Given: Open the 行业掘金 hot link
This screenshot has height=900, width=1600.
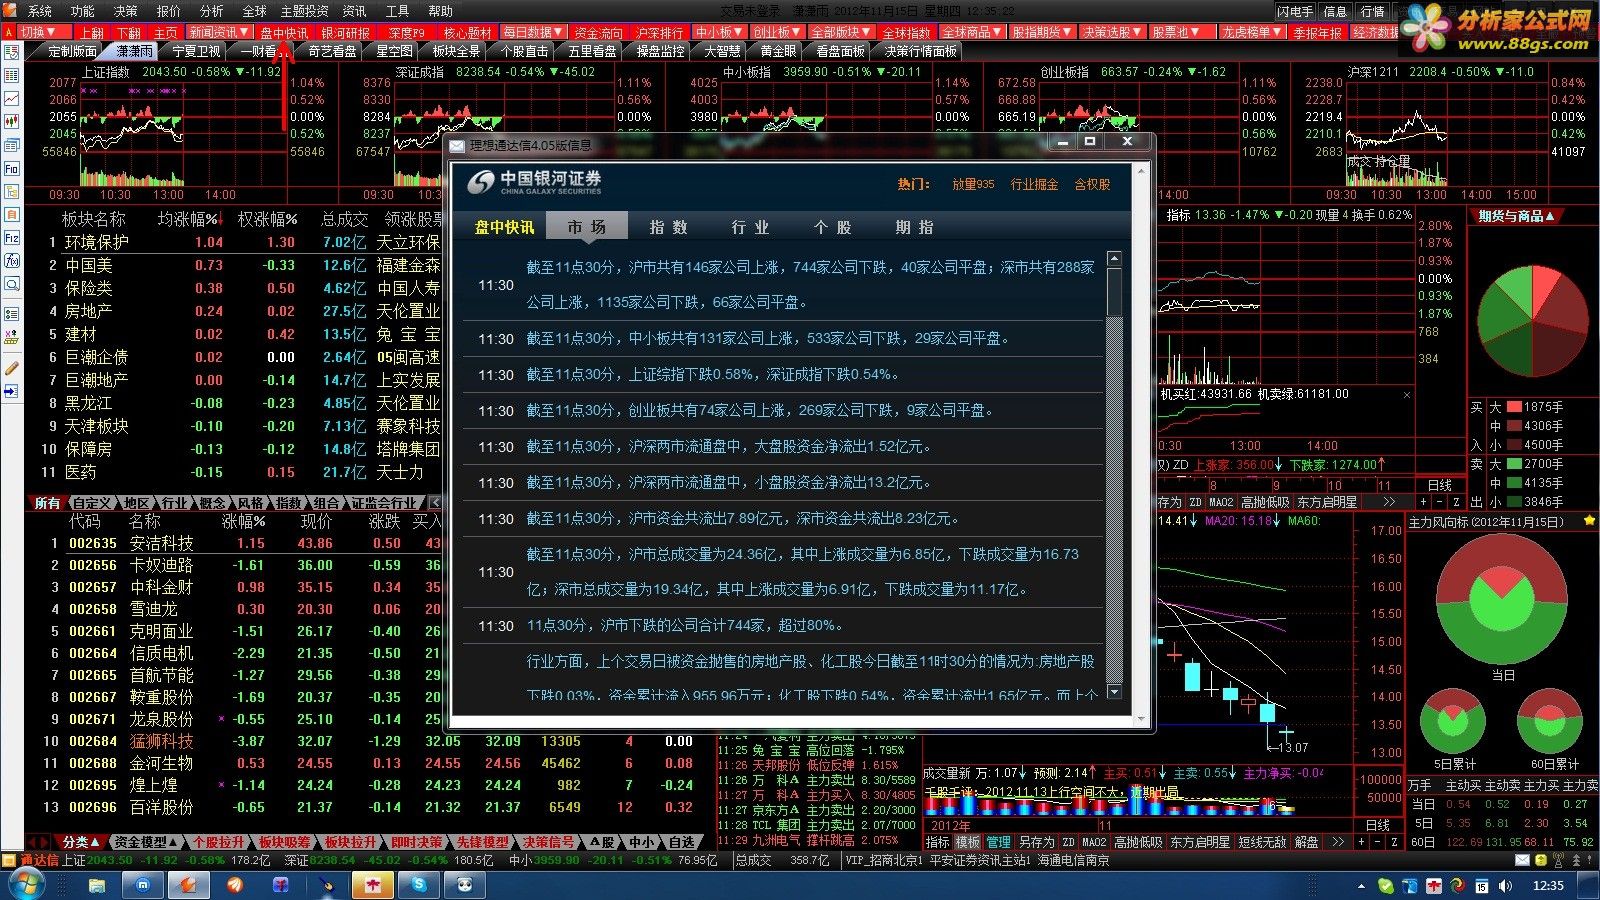Looking at the screenshot, I should [x=1034, y=184].
